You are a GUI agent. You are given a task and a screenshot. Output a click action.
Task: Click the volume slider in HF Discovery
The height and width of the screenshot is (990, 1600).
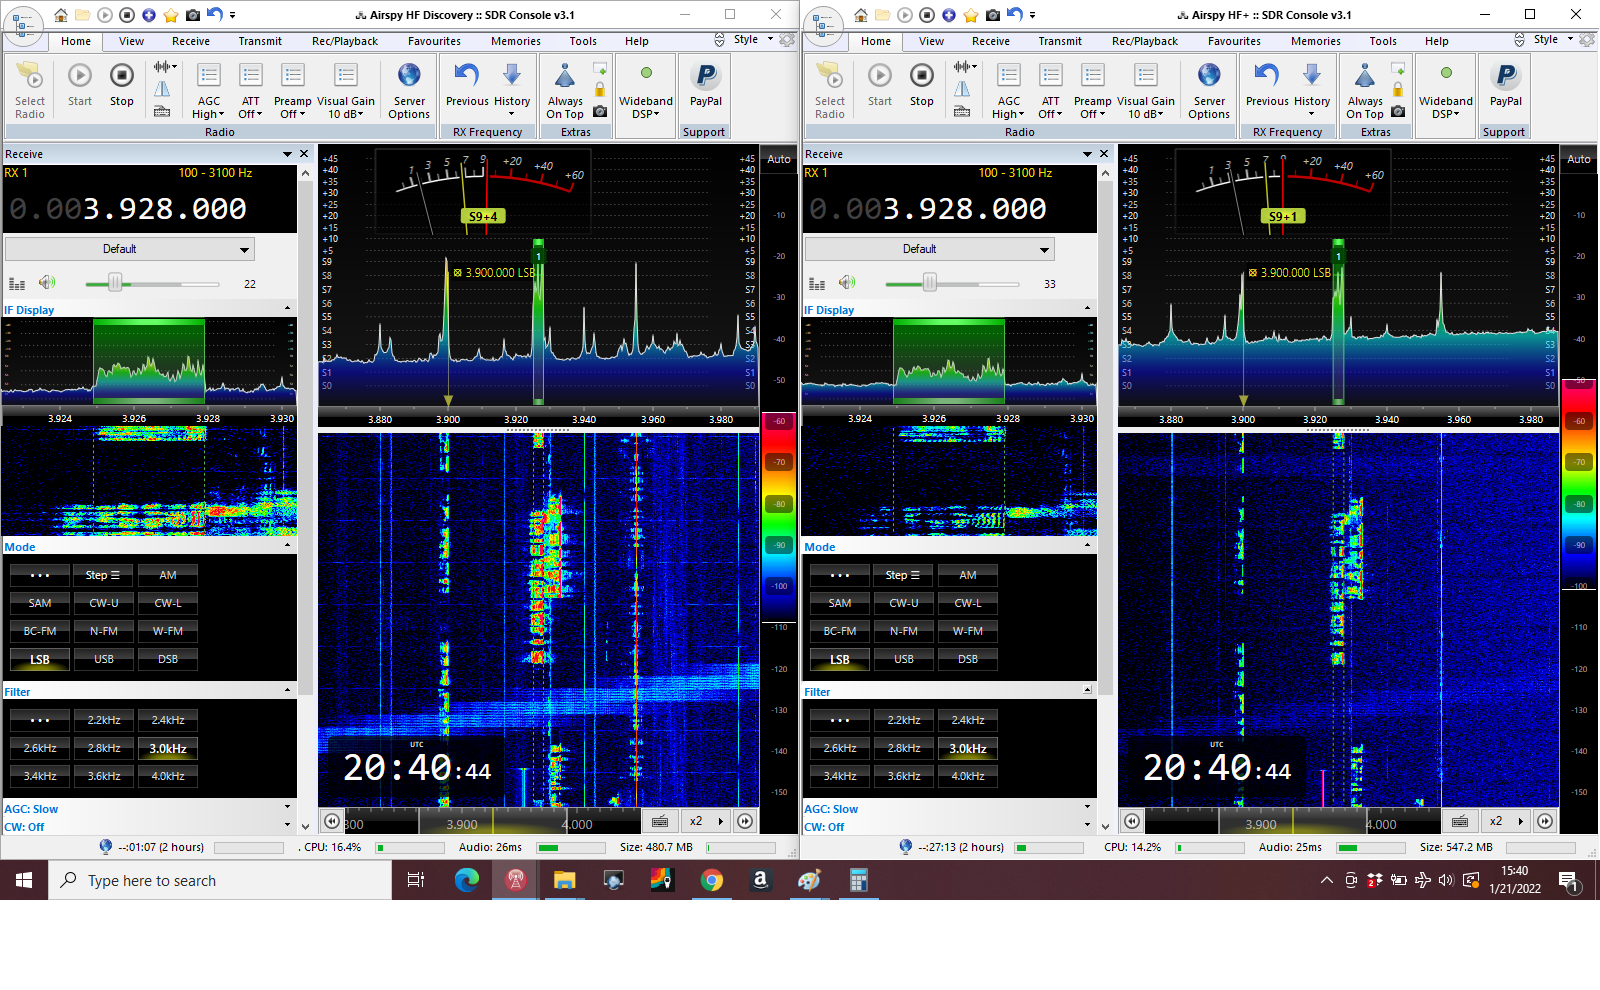[115, 284]
